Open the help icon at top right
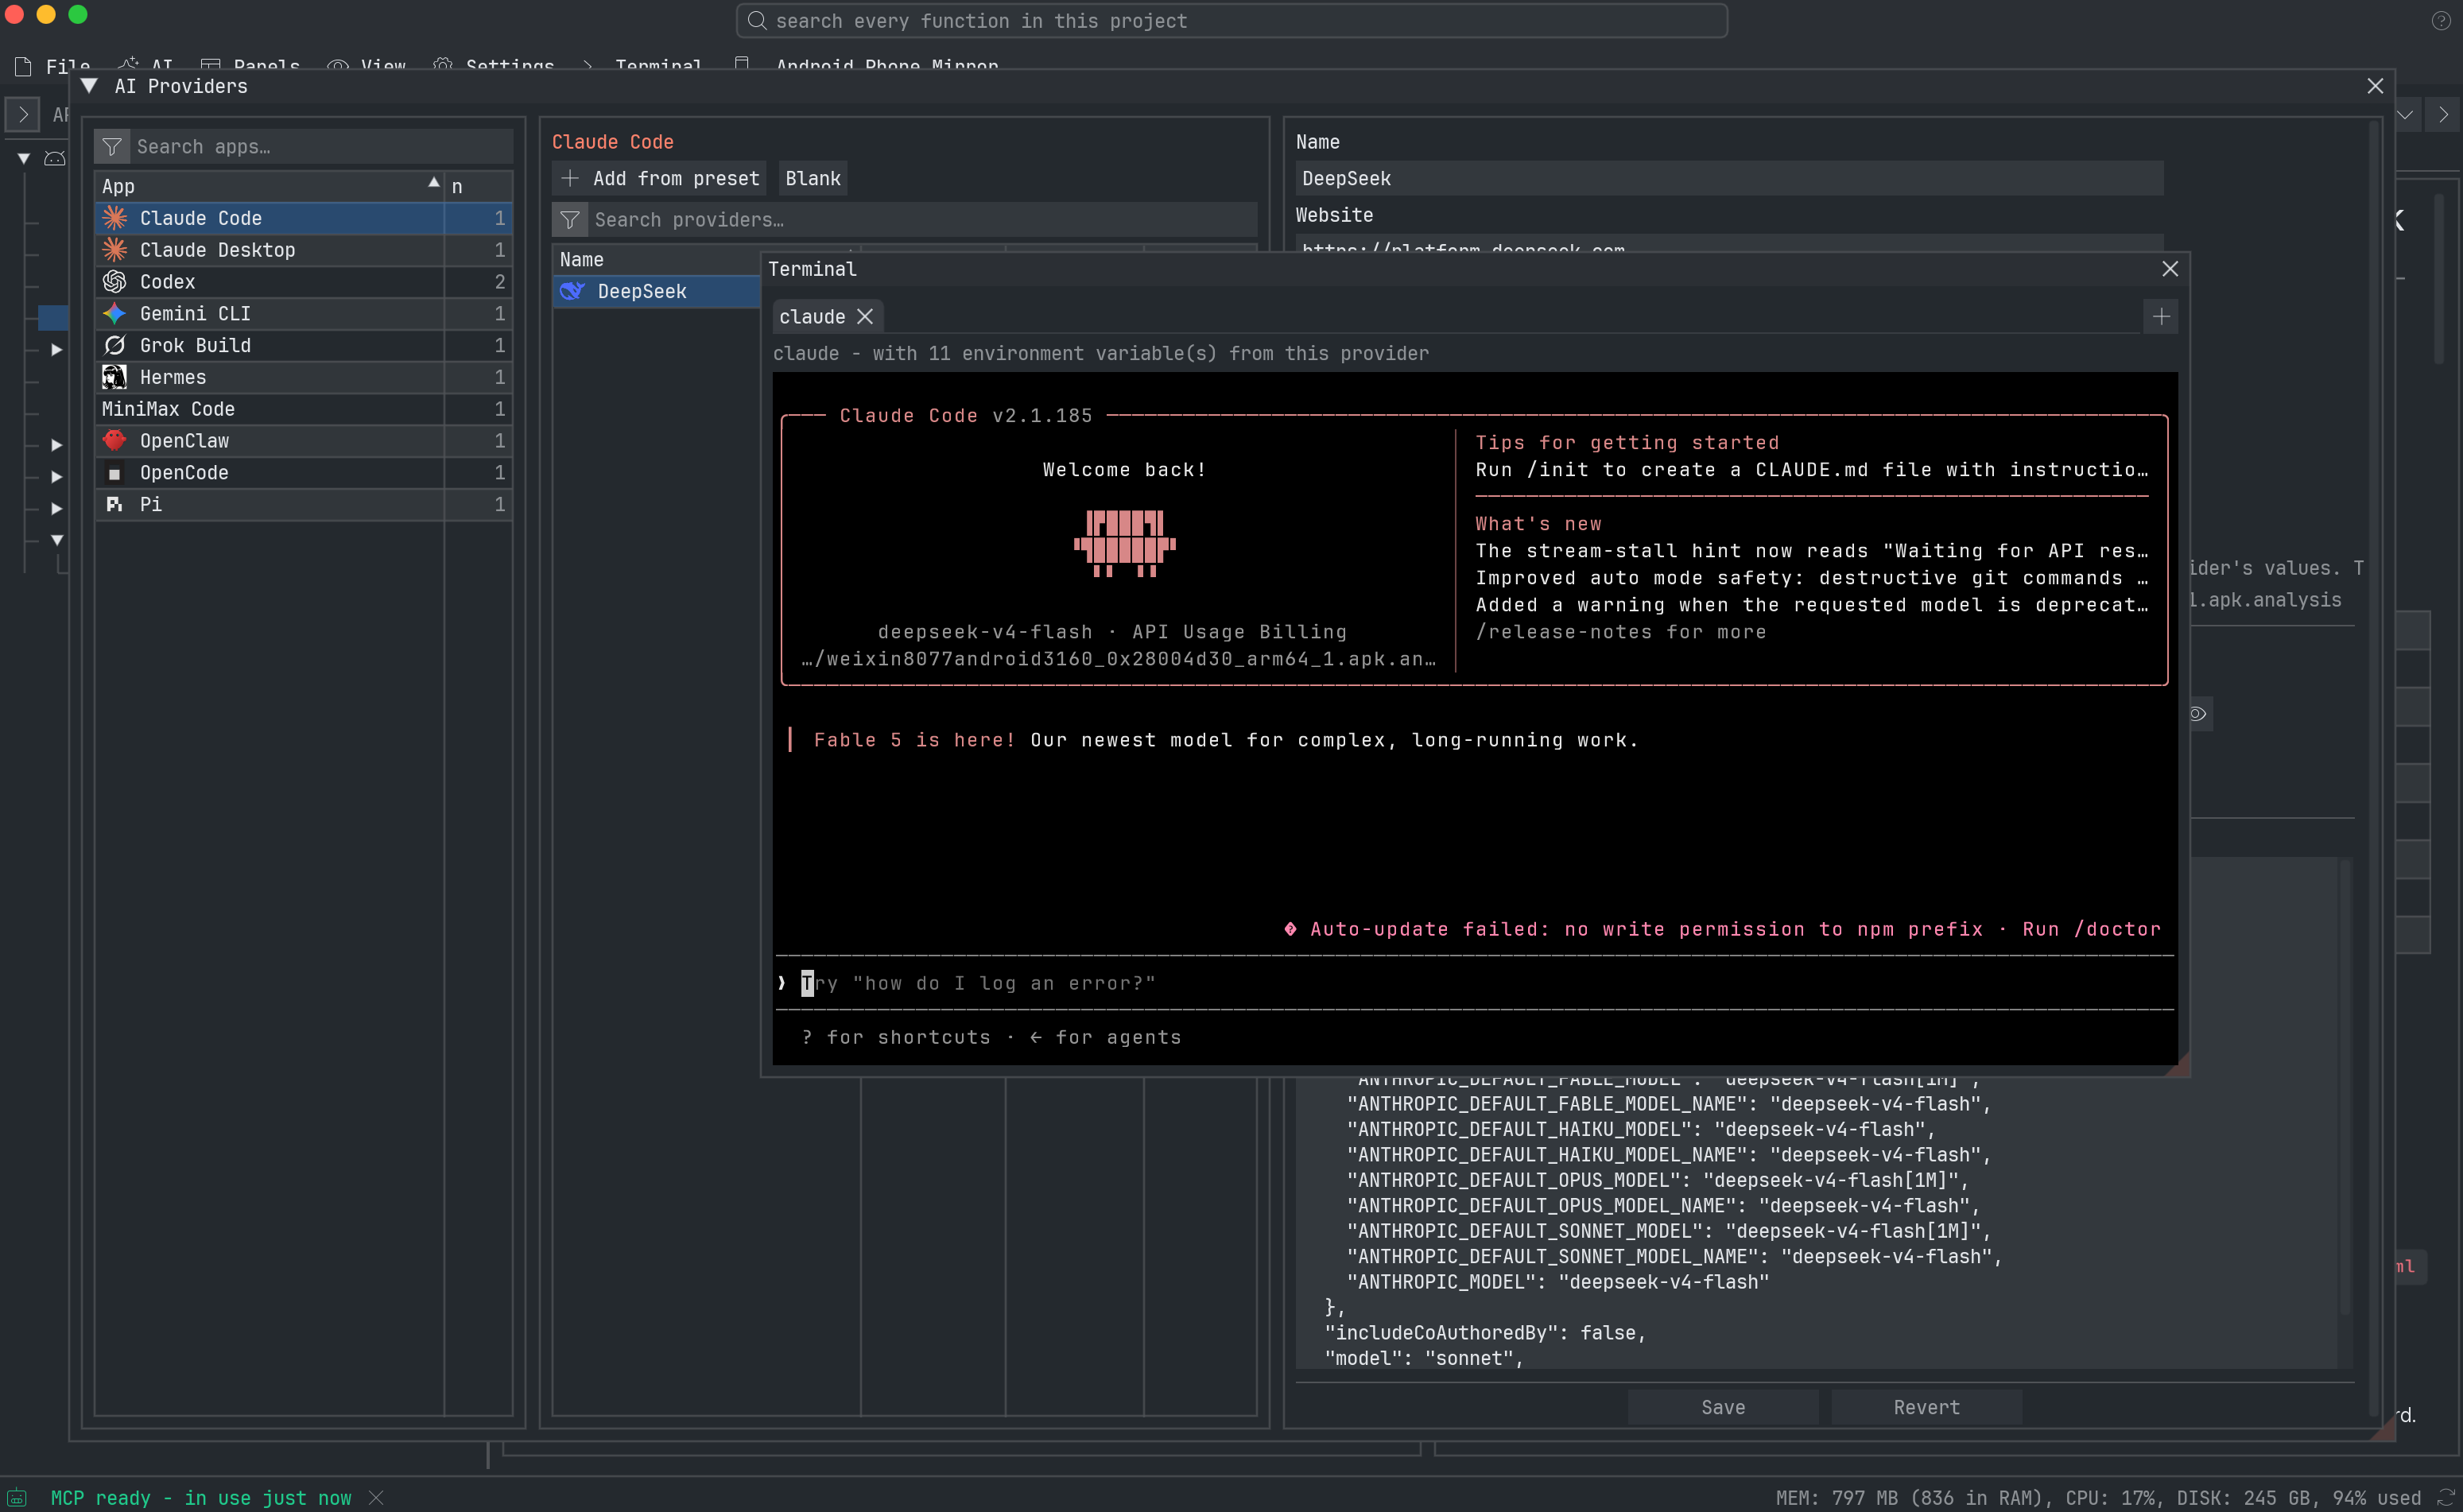The height and width of the screenshot is (1512, 2463). pyautogui.click(x=2440, y=21)
